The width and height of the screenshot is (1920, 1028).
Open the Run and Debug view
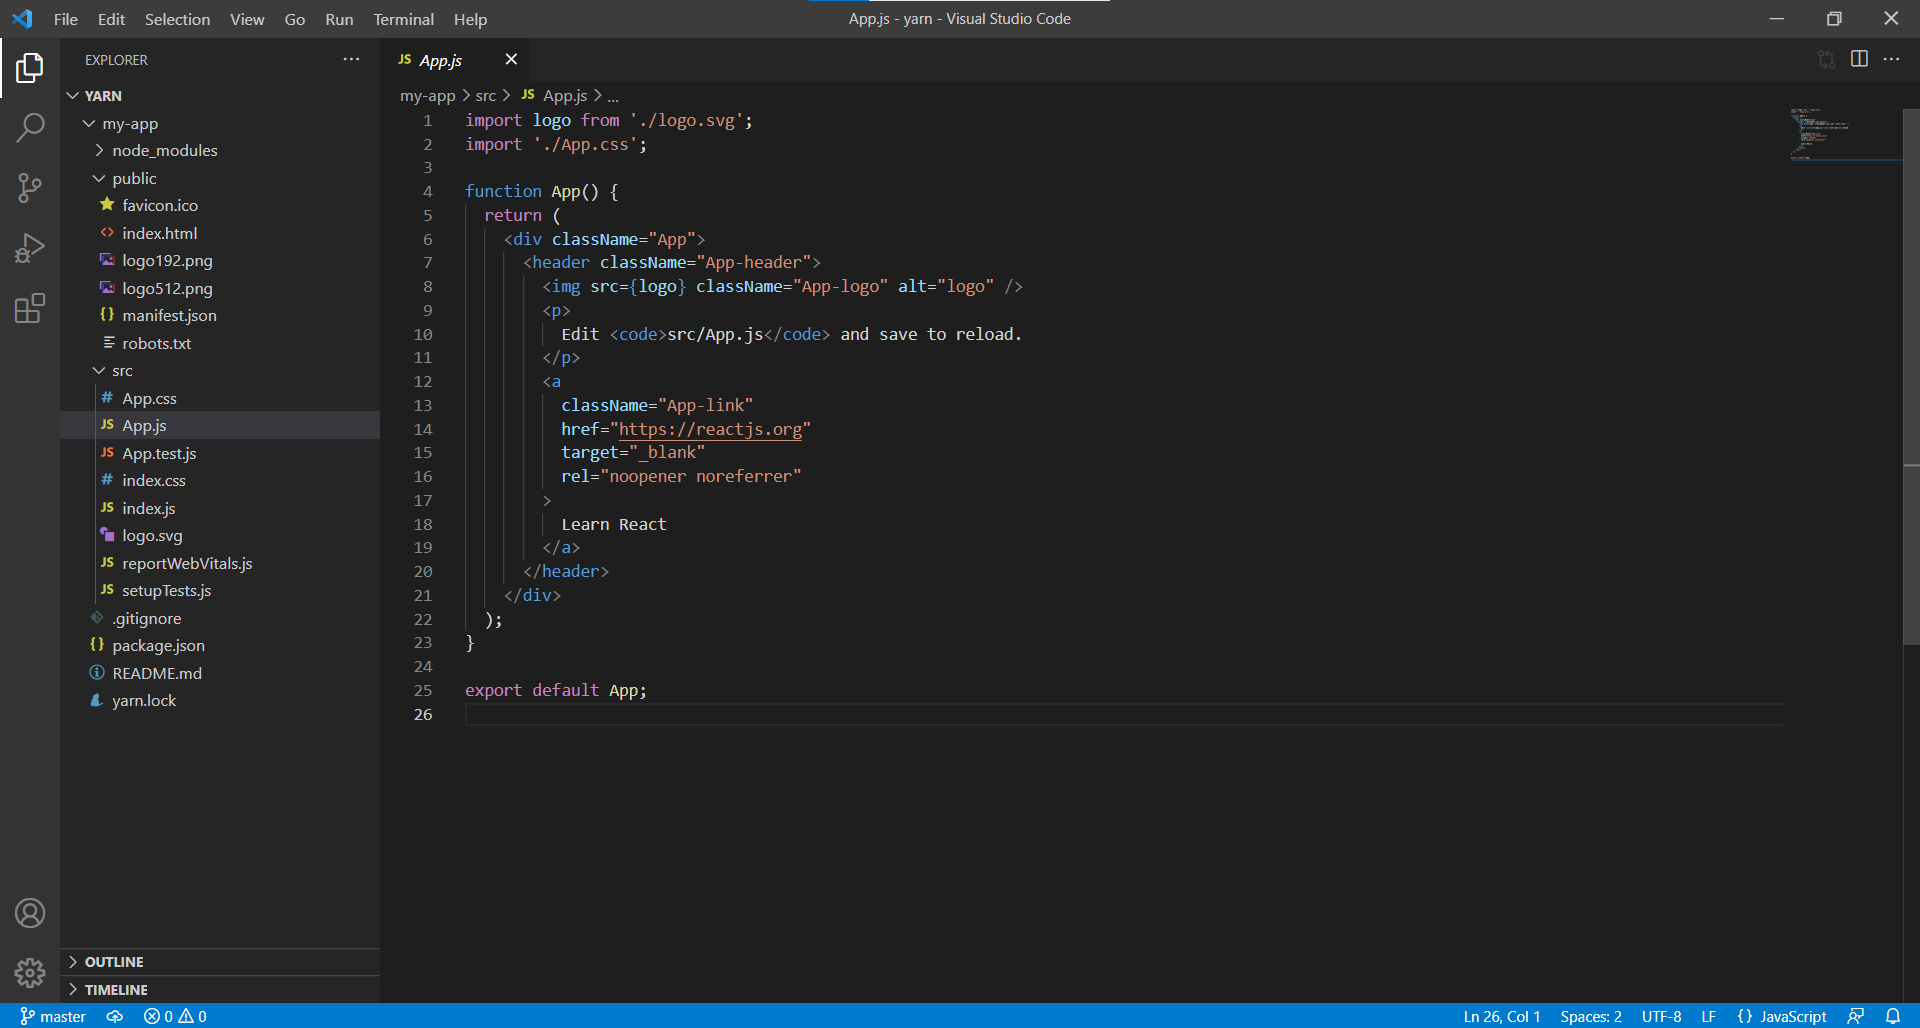pyautogui.click(x=30, y=248)
